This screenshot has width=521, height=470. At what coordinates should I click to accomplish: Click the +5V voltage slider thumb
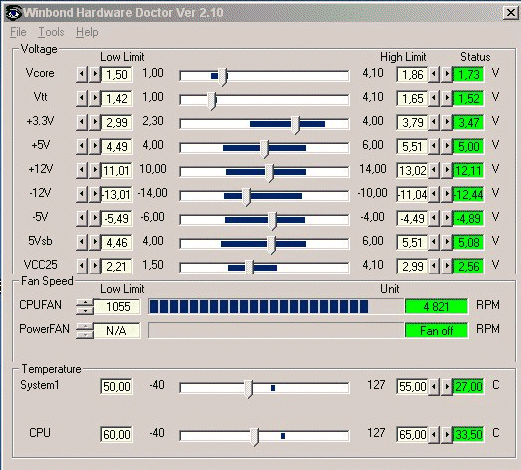click(264, 149)
